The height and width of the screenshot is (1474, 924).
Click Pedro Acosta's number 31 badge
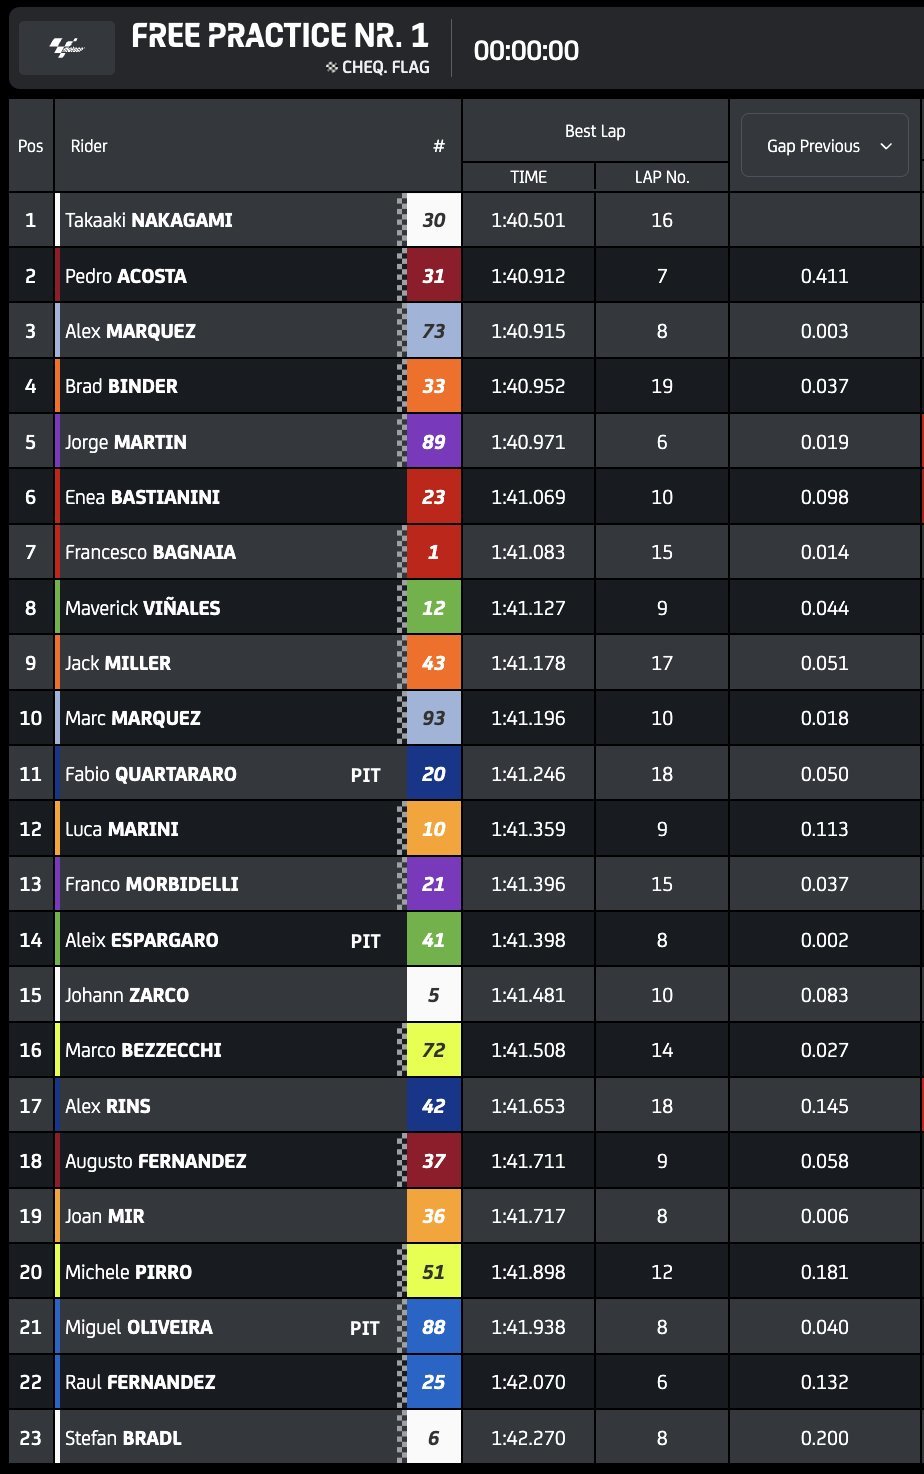(433, 276)
